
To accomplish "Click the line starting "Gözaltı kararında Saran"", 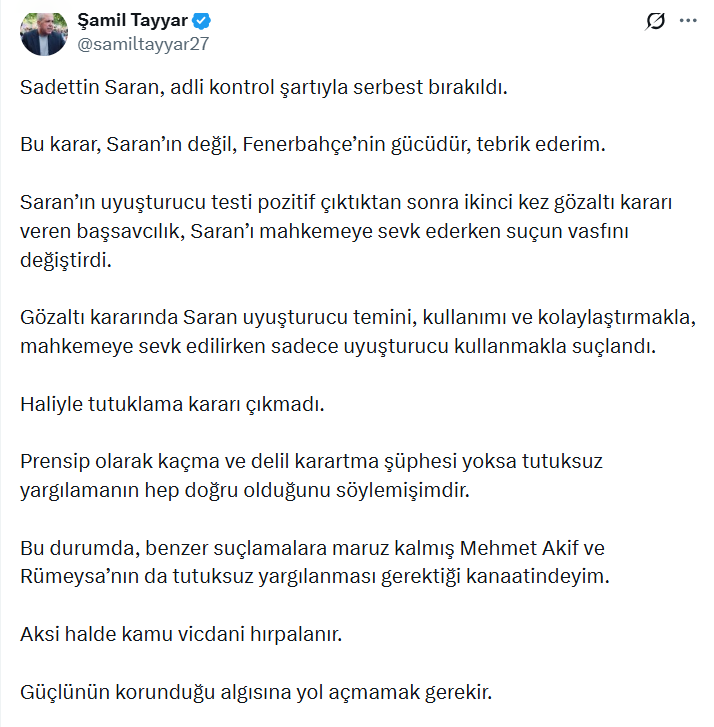I will tap(356, 318).
